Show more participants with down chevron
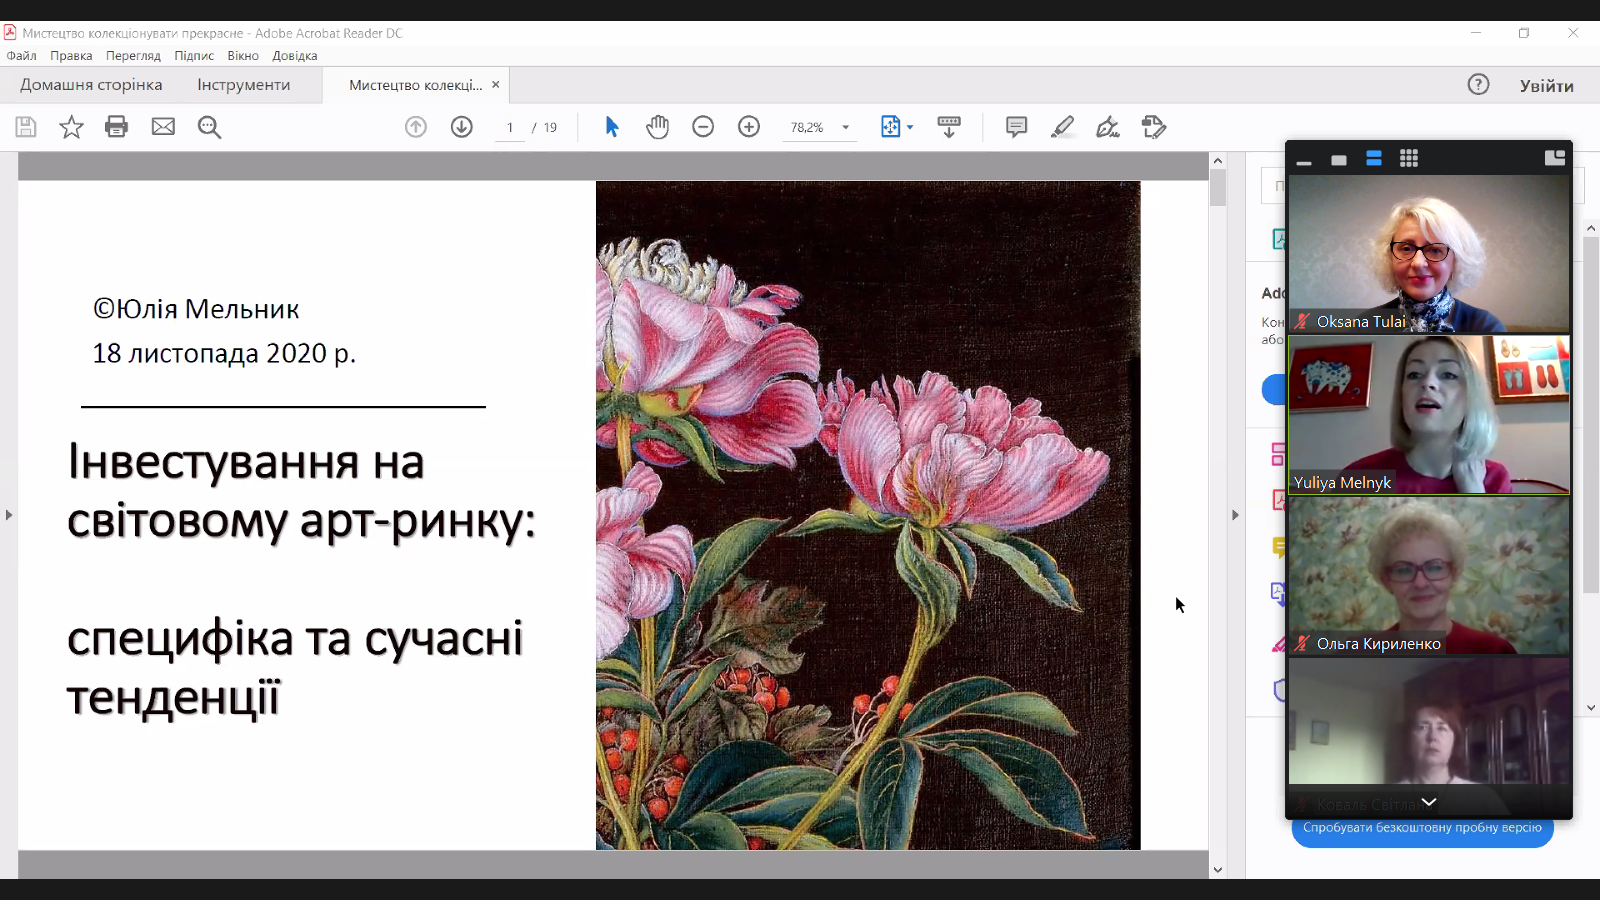This screenshot has width=1600, height=900. tap(1429, 802)
